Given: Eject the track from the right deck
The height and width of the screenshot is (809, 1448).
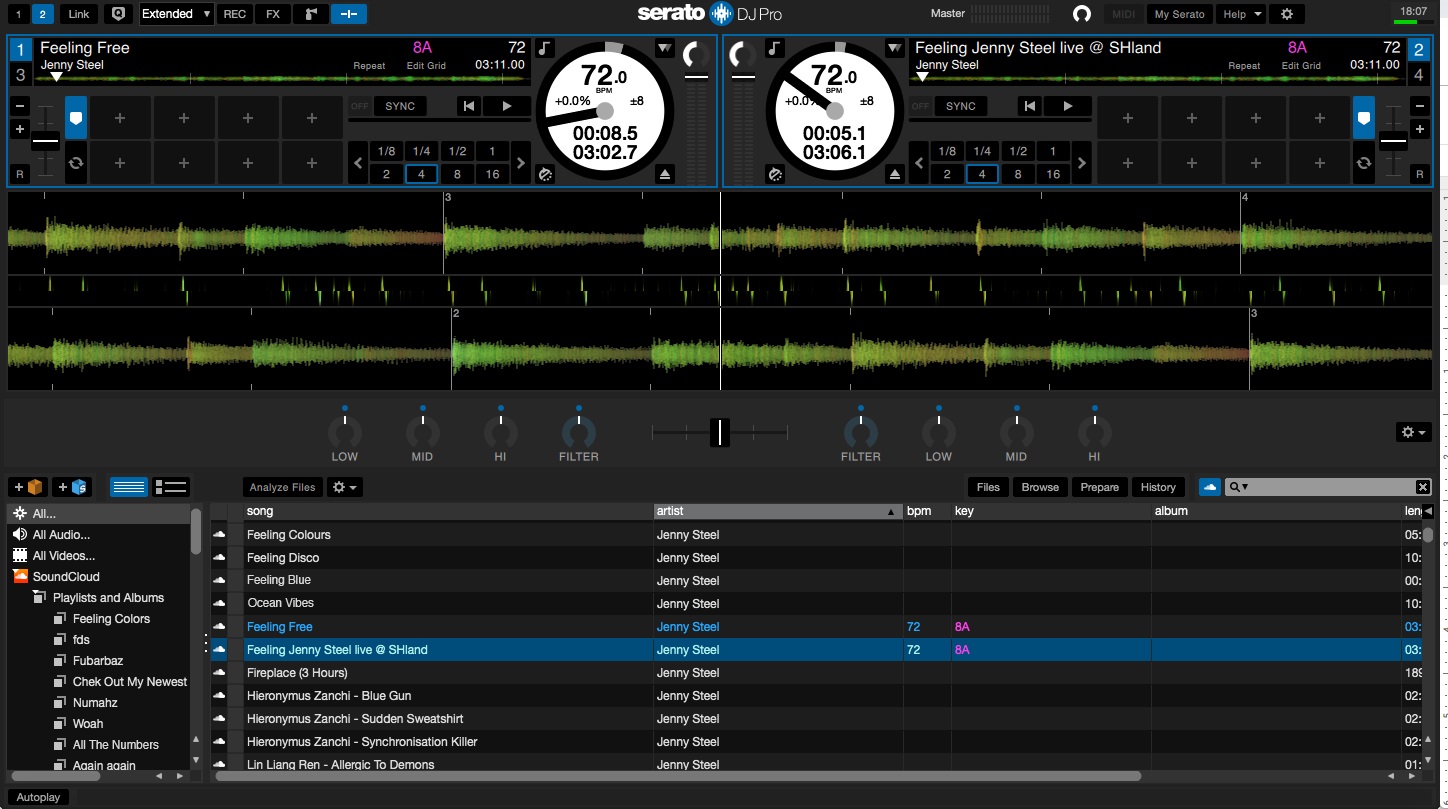Looking at the screenshot, I should [895, 174].
